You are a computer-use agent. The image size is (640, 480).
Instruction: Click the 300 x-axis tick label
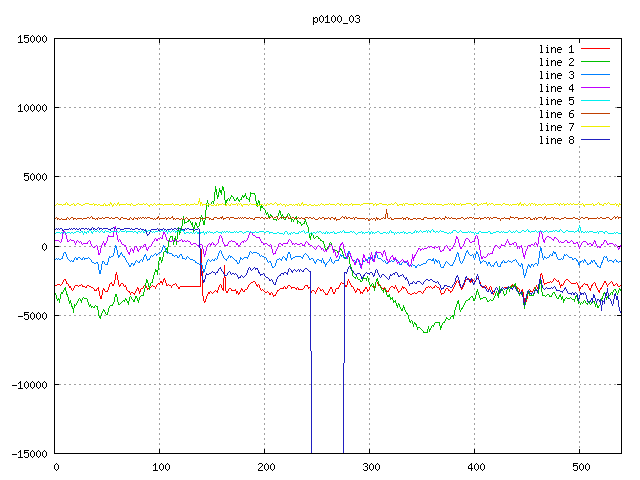pyautogui.click(x=370, y=467)
